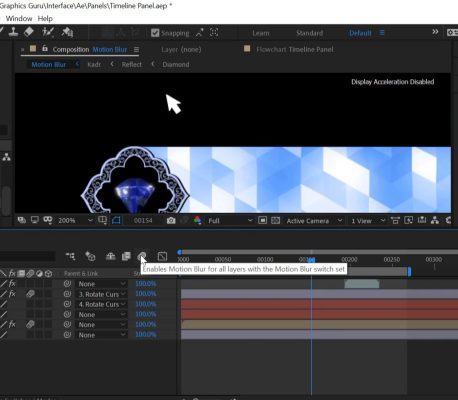Image resolution: width=458 pixels, height=400 pixels.
Task: Close the Composition Motion Blur panel tab
Action: pyautogui.click(x=23, y=49)
